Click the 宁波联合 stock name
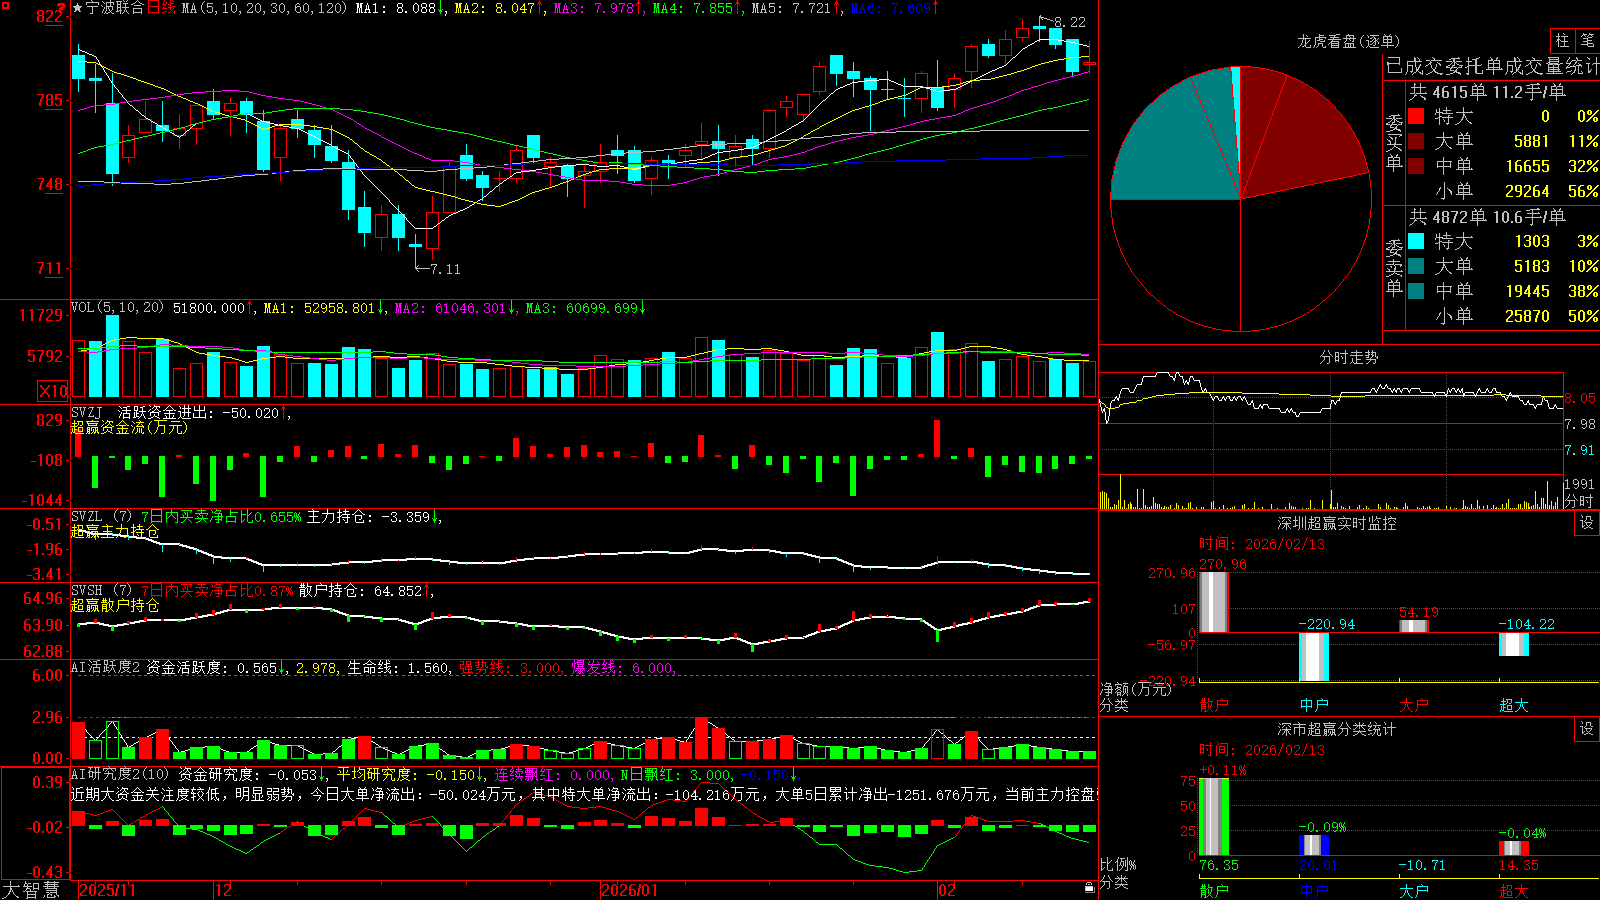This screenshot has width=1600, height=900. pyautogui.click(x=115, y=8)
